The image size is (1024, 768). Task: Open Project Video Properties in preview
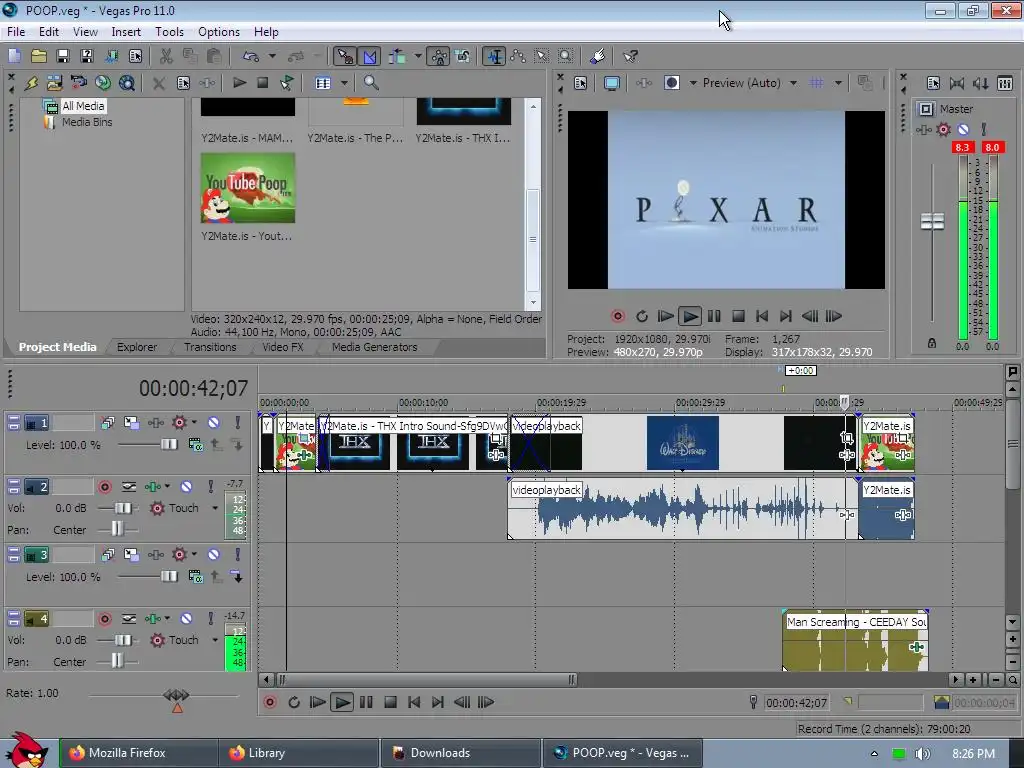[580, 83]
